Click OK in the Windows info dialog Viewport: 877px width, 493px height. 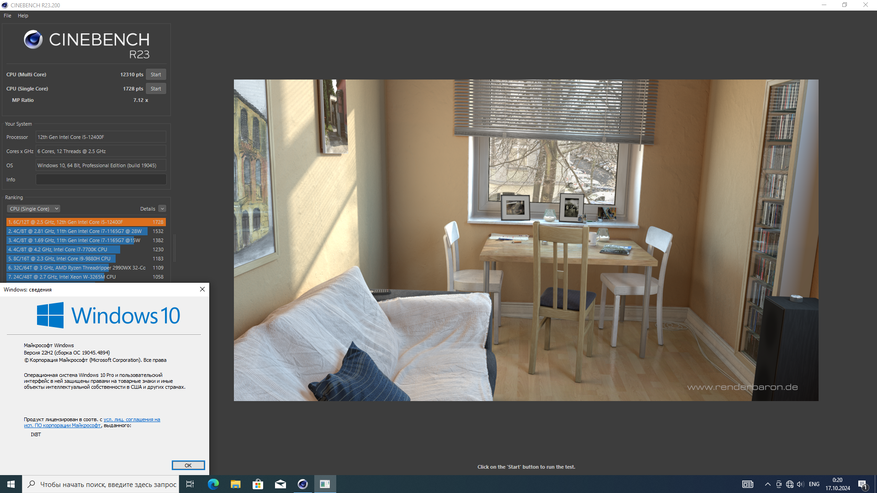188,465
